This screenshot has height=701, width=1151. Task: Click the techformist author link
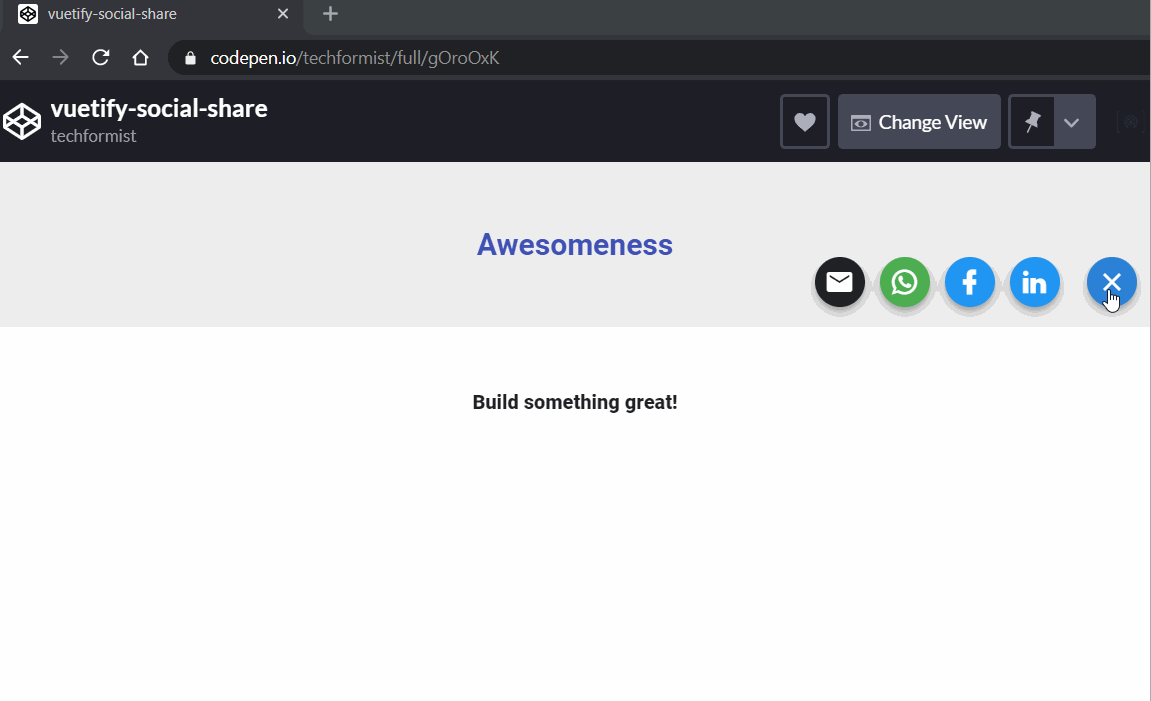click(93, 136)
